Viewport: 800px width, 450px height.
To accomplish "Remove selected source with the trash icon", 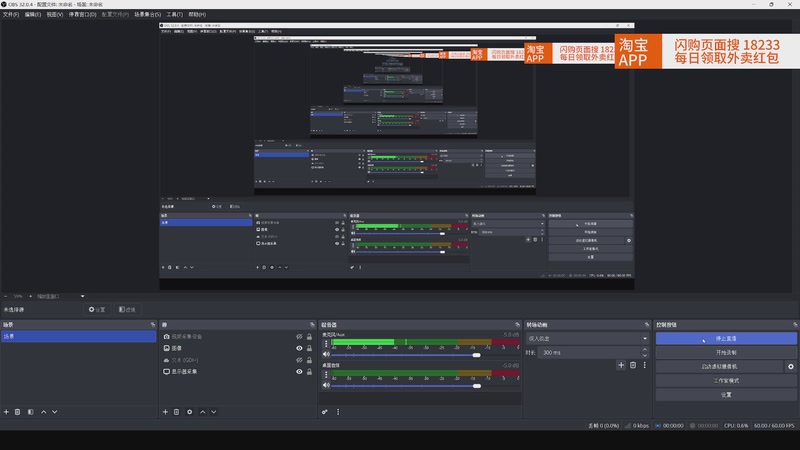I will [x=177, y=412].
